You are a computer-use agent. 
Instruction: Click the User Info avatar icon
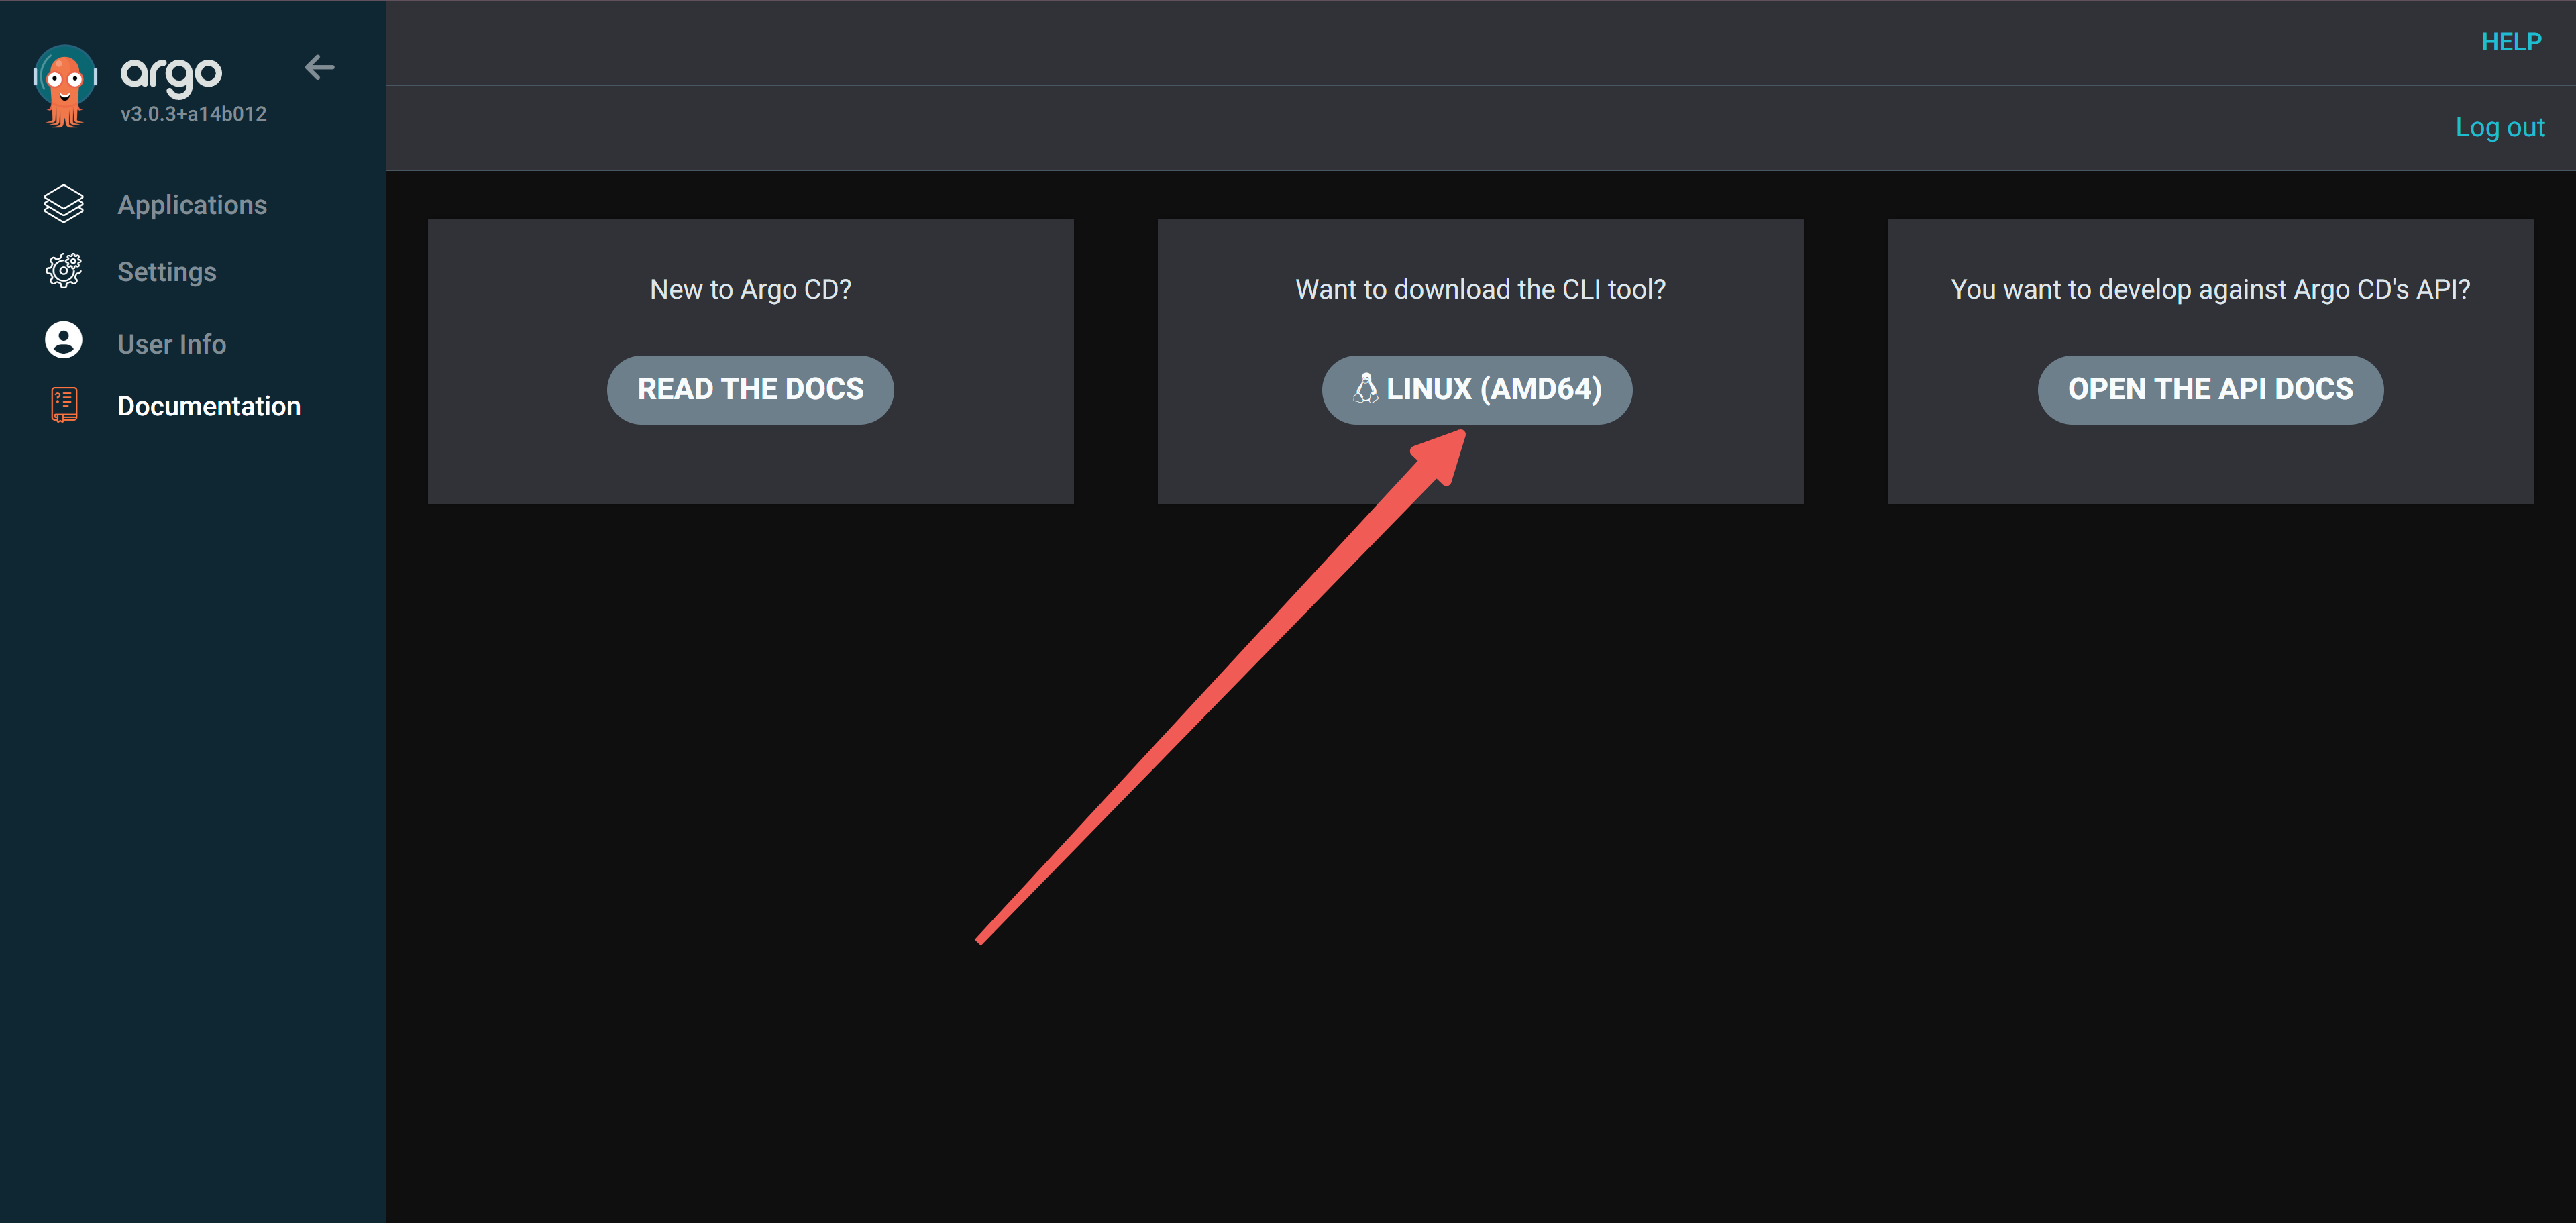pos(64,340)
